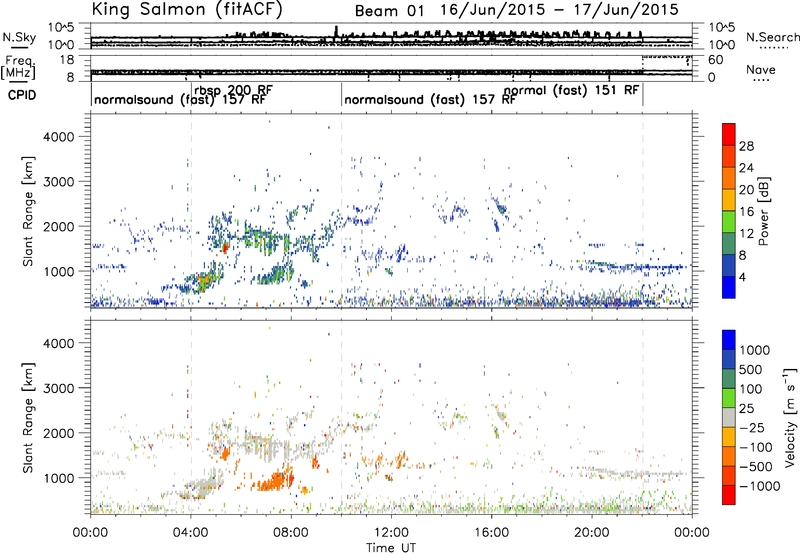Click the 'N.Search' legend label
800x554 pixels.
(x=772, y=37)
